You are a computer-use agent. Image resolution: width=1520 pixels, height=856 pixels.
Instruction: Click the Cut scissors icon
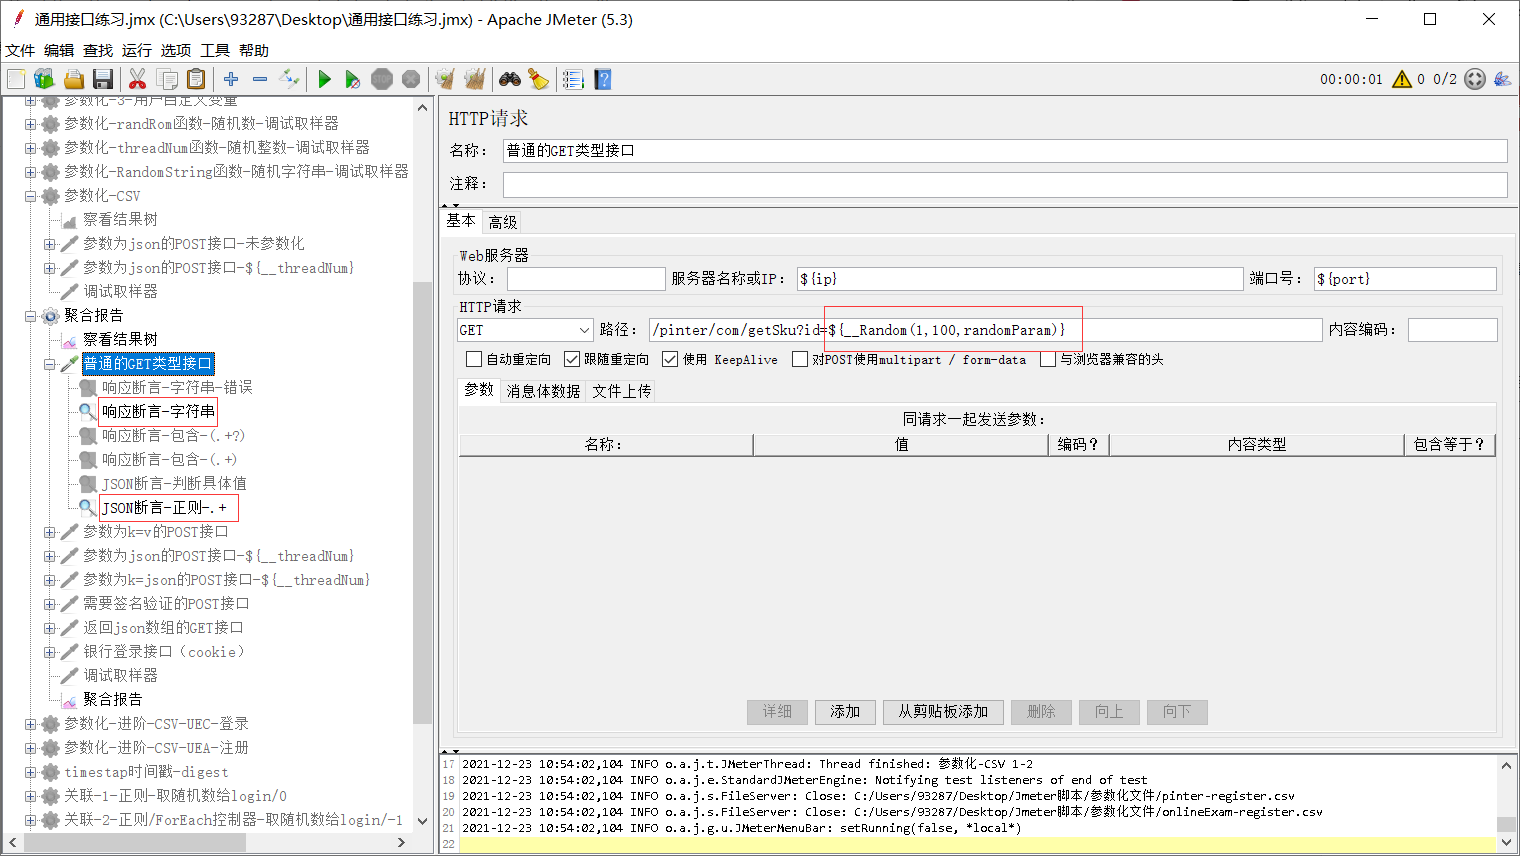point(138,79)
